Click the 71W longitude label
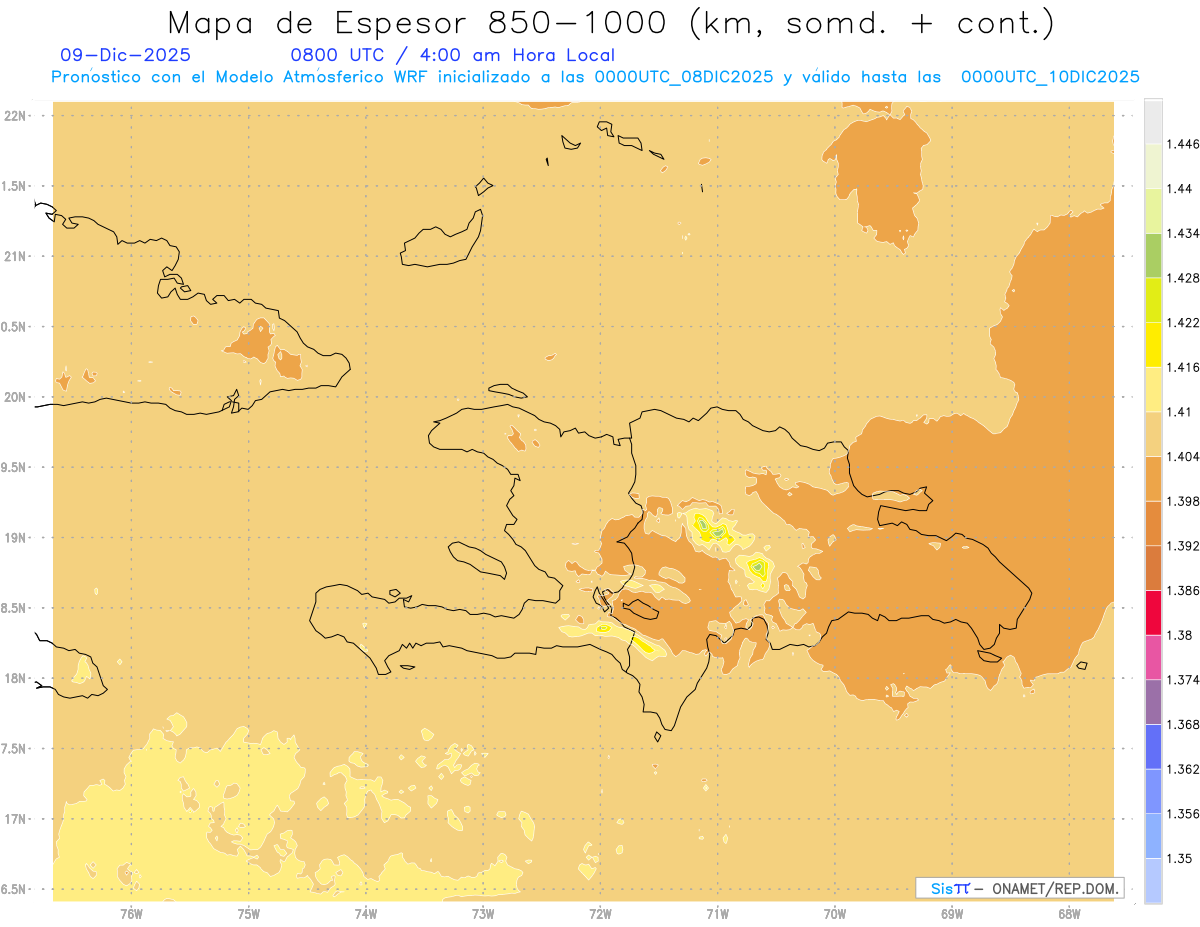The height and width of the screenshot is (927, 1200). (717, 914)
